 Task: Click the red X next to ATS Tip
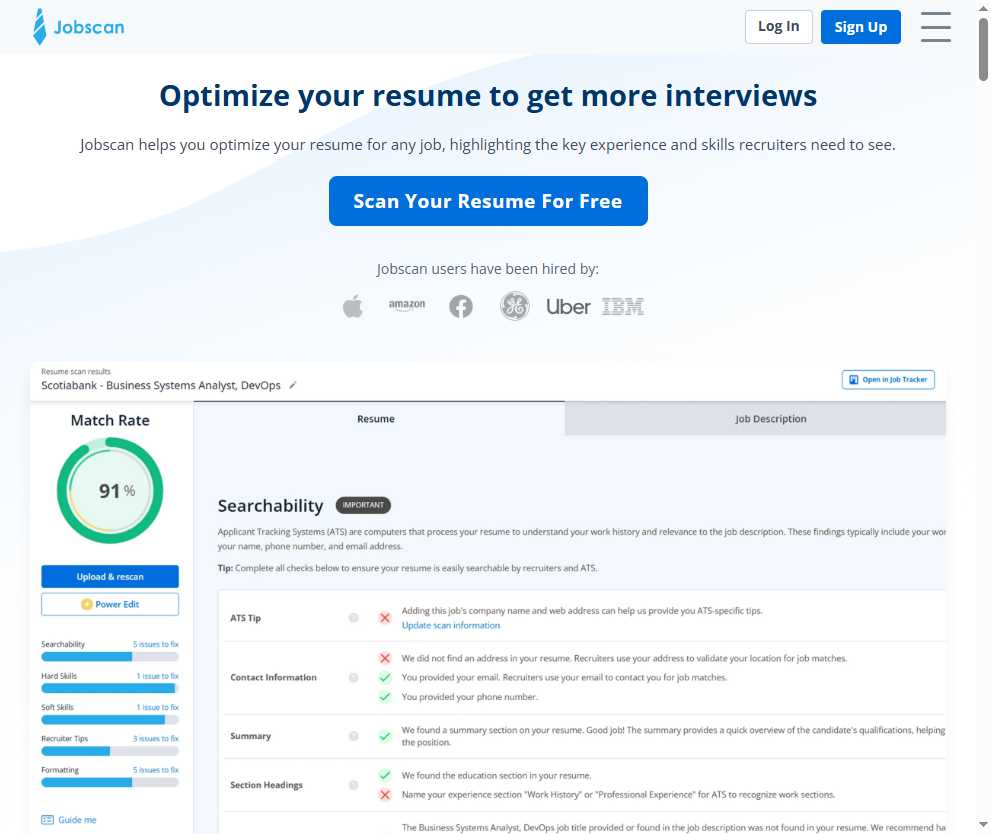tap(385, 618)
